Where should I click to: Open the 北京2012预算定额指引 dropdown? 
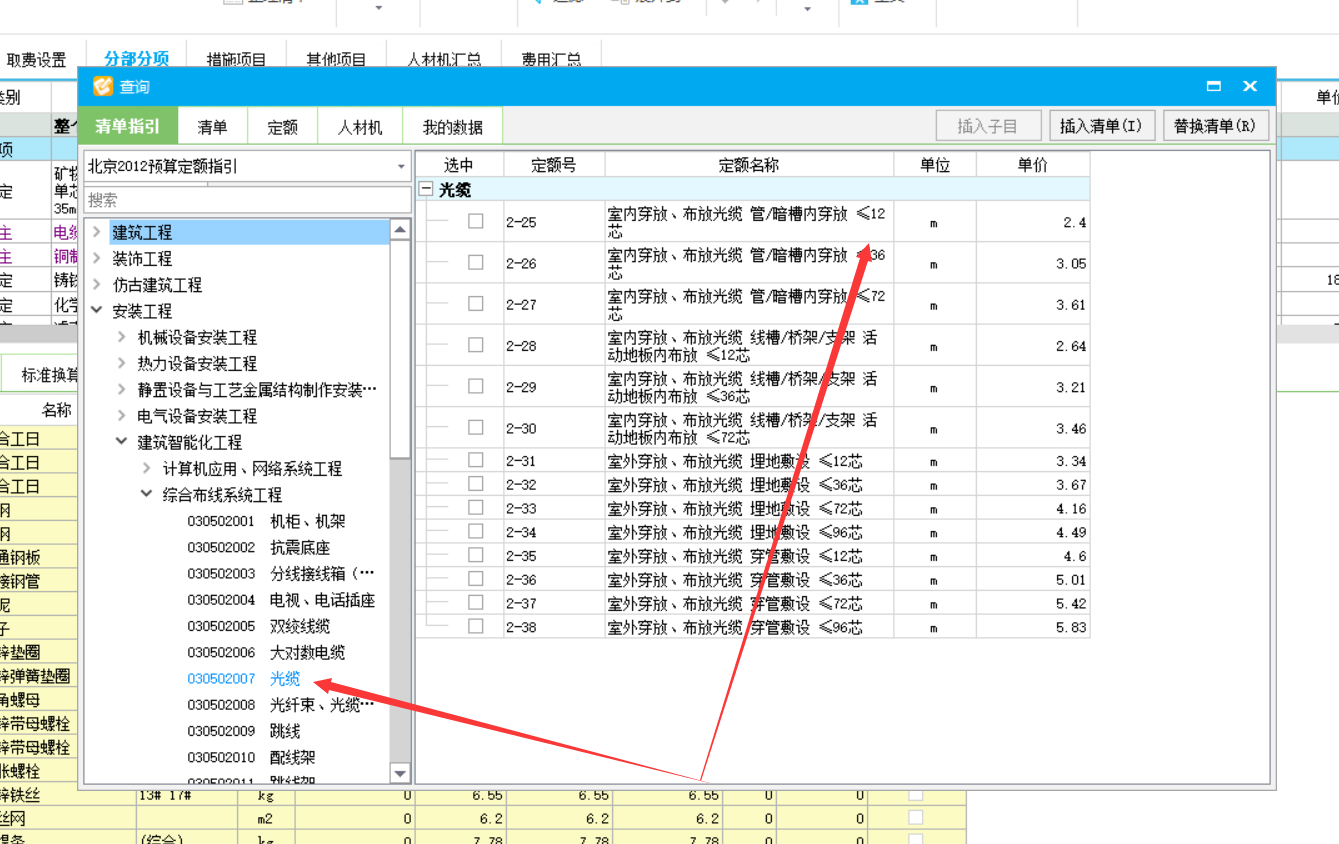[x=401, y=166]
